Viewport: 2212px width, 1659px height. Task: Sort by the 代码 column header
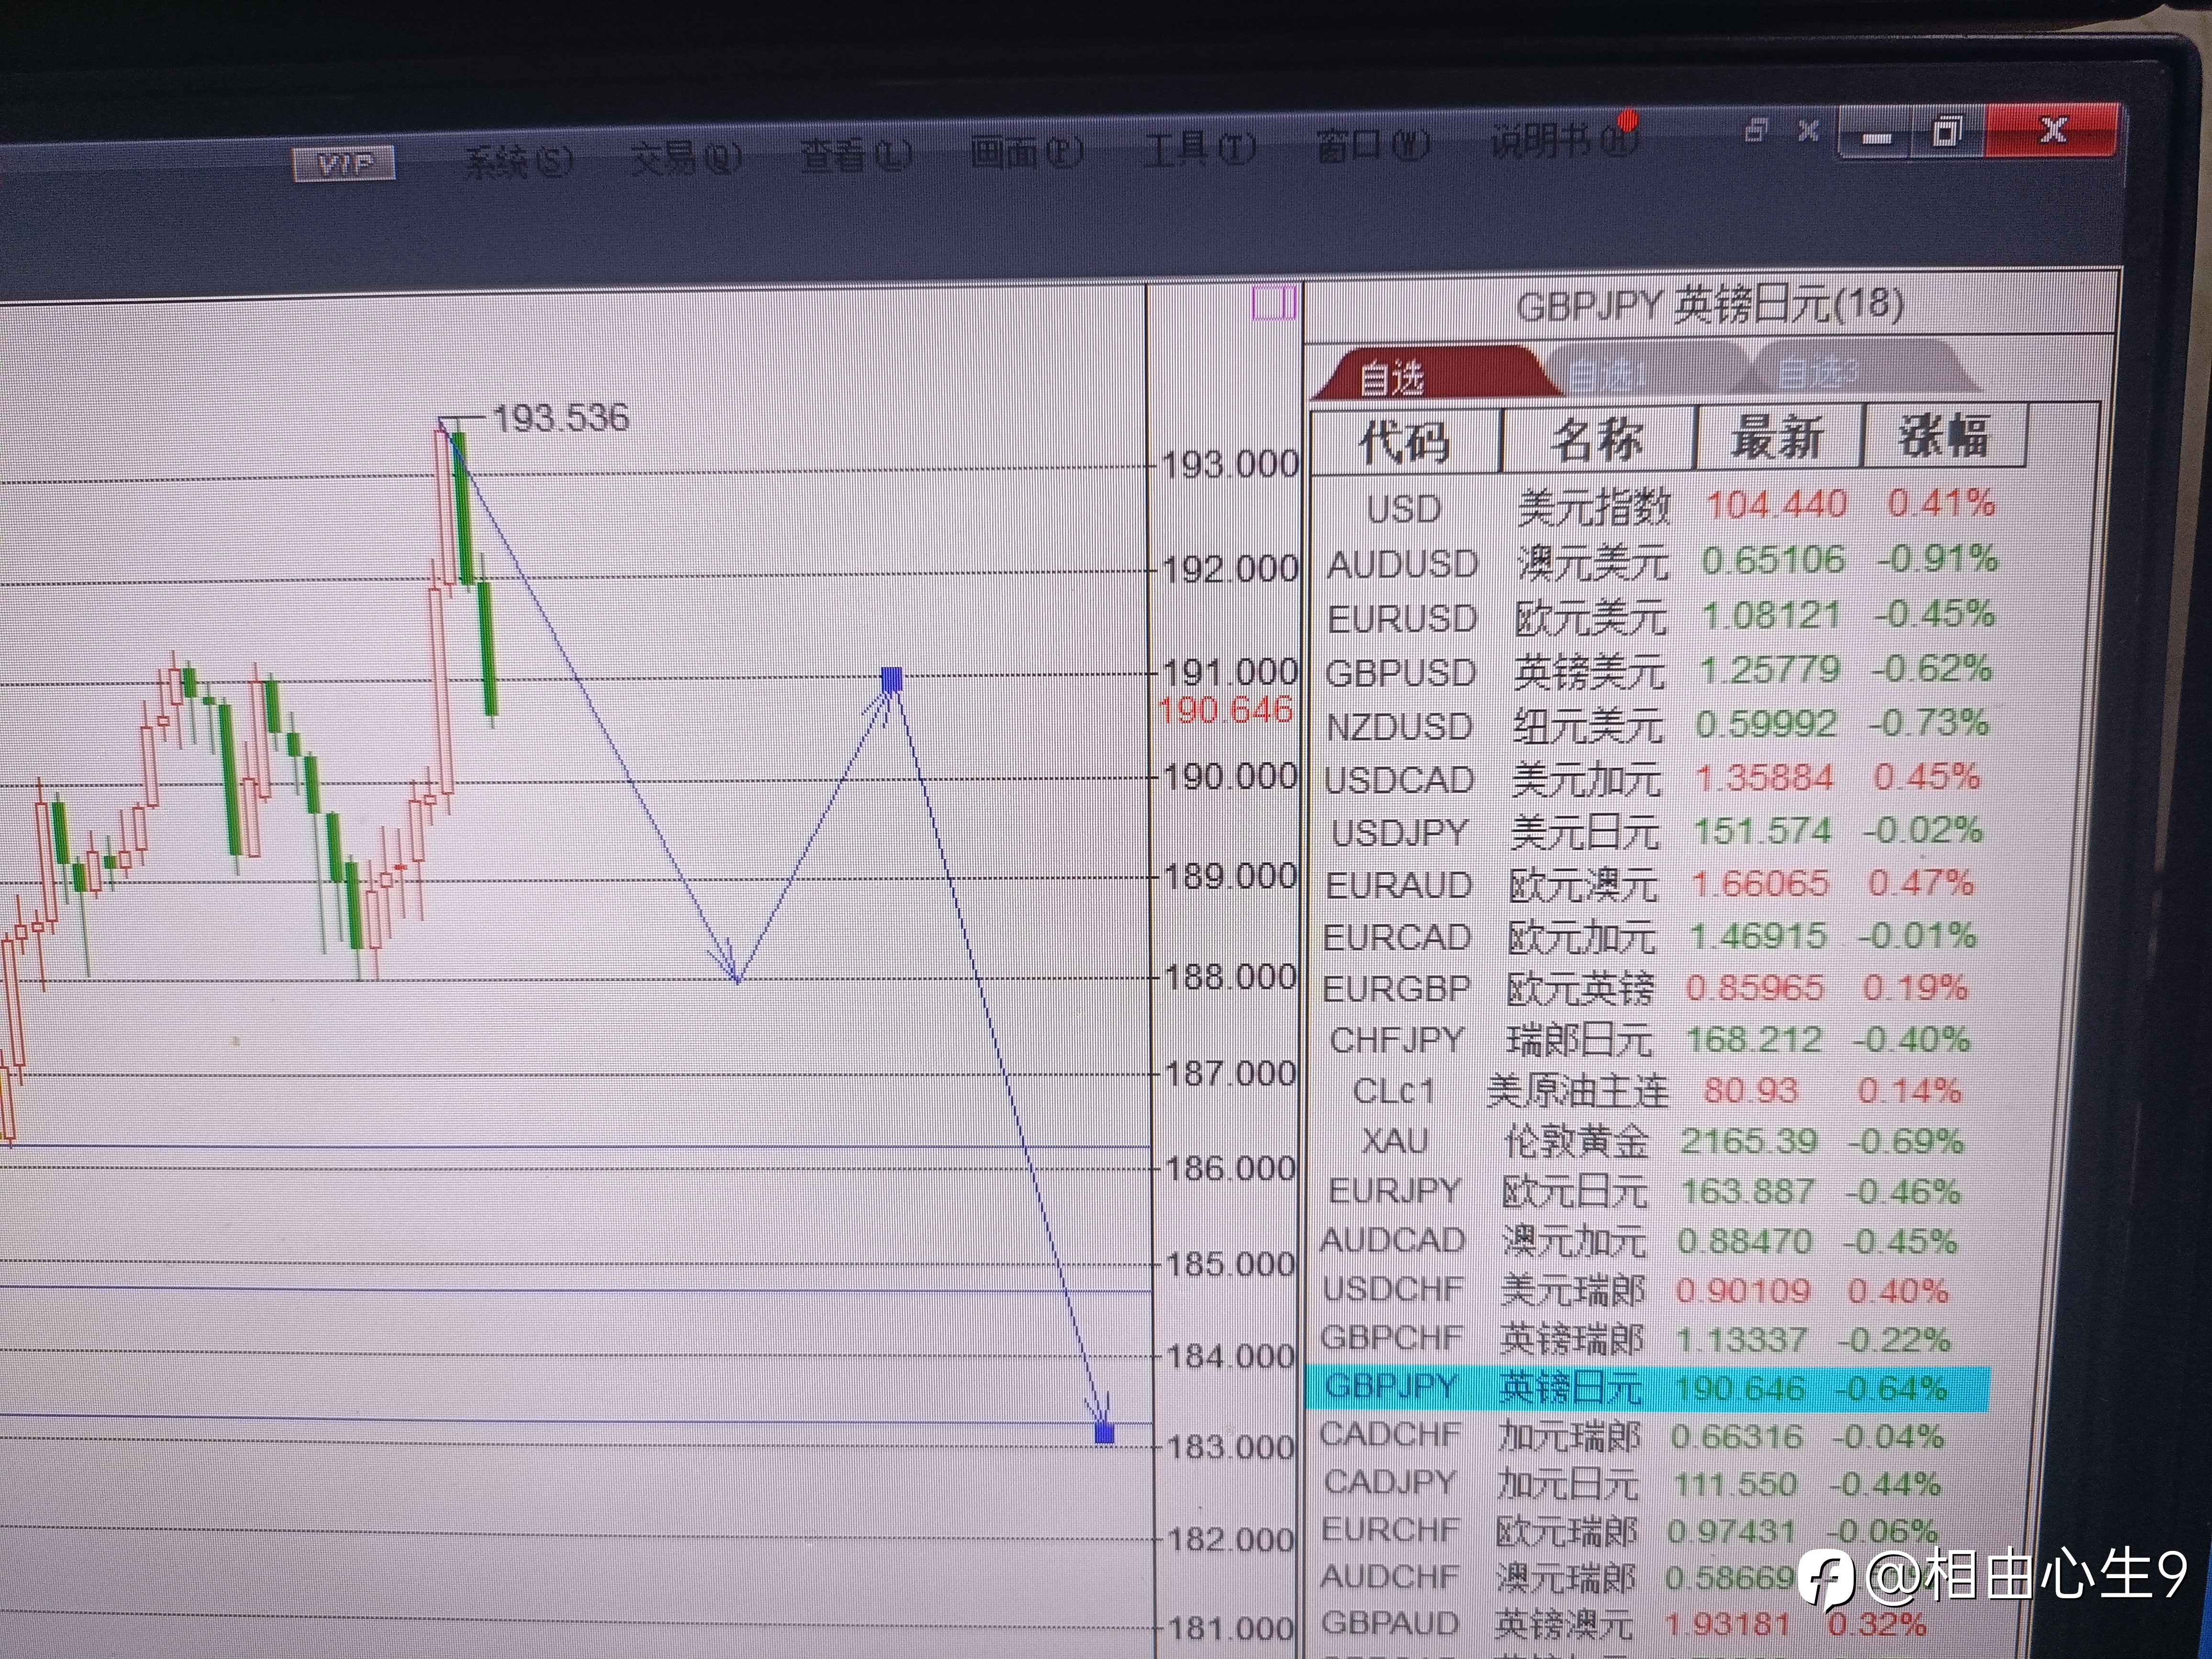(1404, 440)
